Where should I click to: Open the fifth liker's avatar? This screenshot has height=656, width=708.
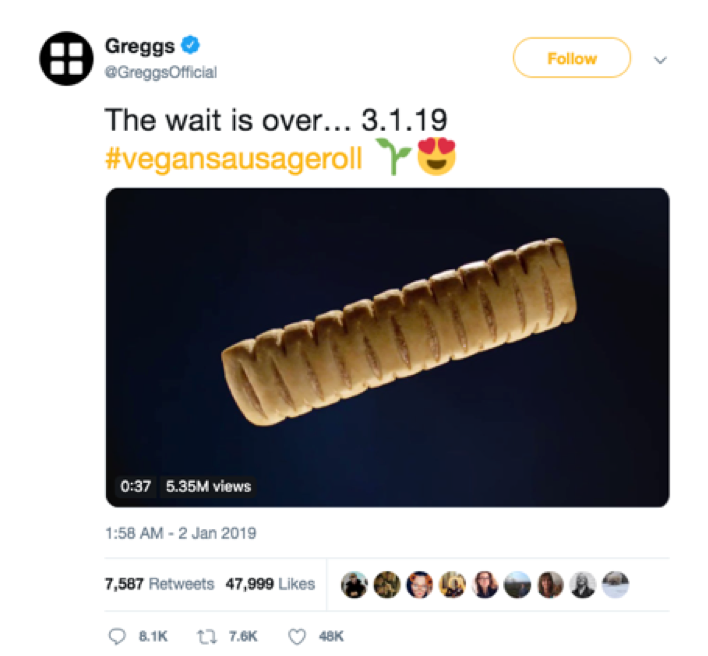click(x=485, y=585)
